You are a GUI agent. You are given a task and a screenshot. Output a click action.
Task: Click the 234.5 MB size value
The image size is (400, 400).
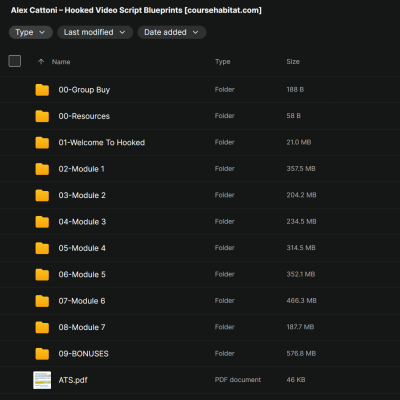[301, 221]
